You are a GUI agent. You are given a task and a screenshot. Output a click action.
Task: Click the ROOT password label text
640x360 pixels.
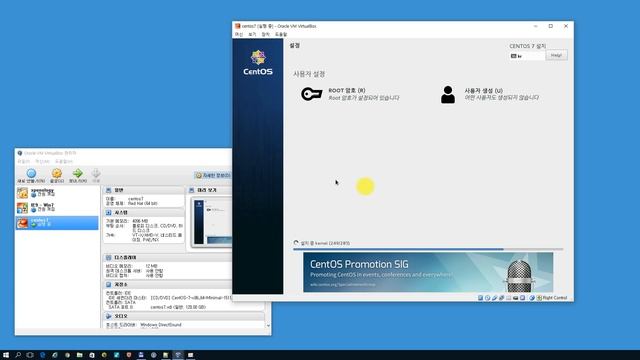[x=347, y=90]
